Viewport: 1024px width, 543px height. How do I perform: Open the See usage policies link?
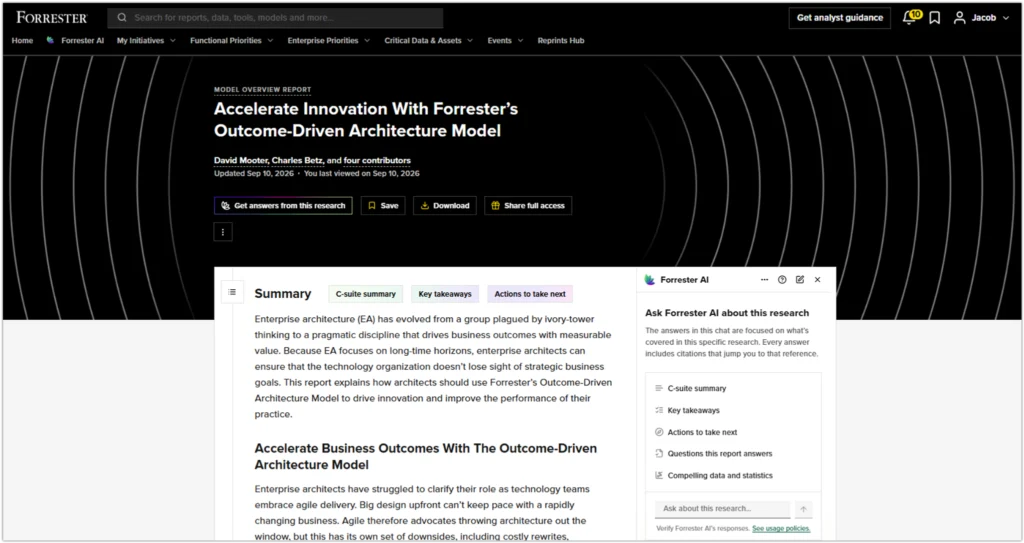coord(781,529)
